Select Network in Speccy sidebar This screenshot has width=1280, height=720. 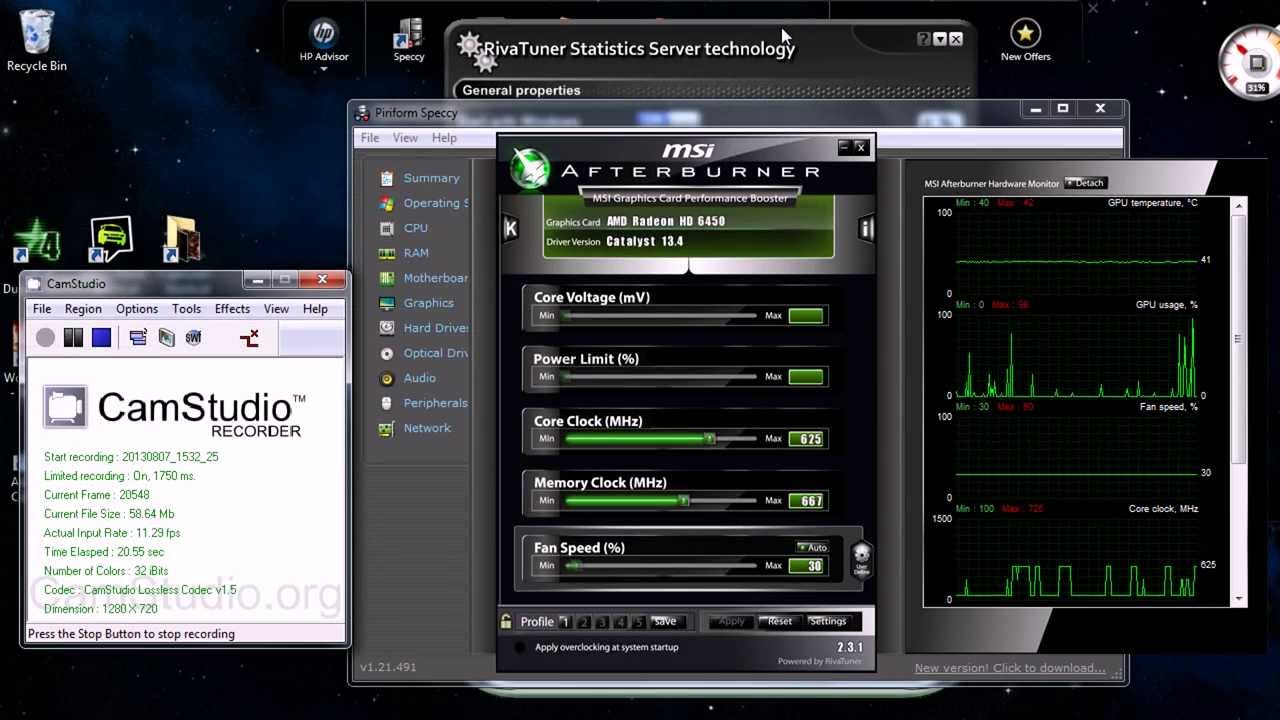pos(414,428)
